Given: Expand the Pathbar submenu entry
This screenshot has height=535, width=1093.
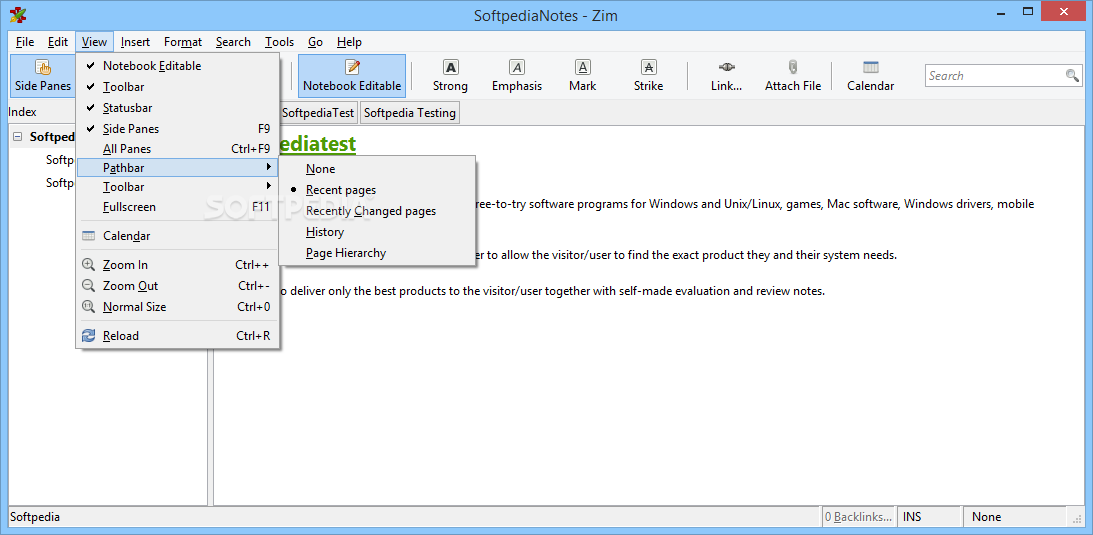Looking at the screenshot, I should point(176,168).
